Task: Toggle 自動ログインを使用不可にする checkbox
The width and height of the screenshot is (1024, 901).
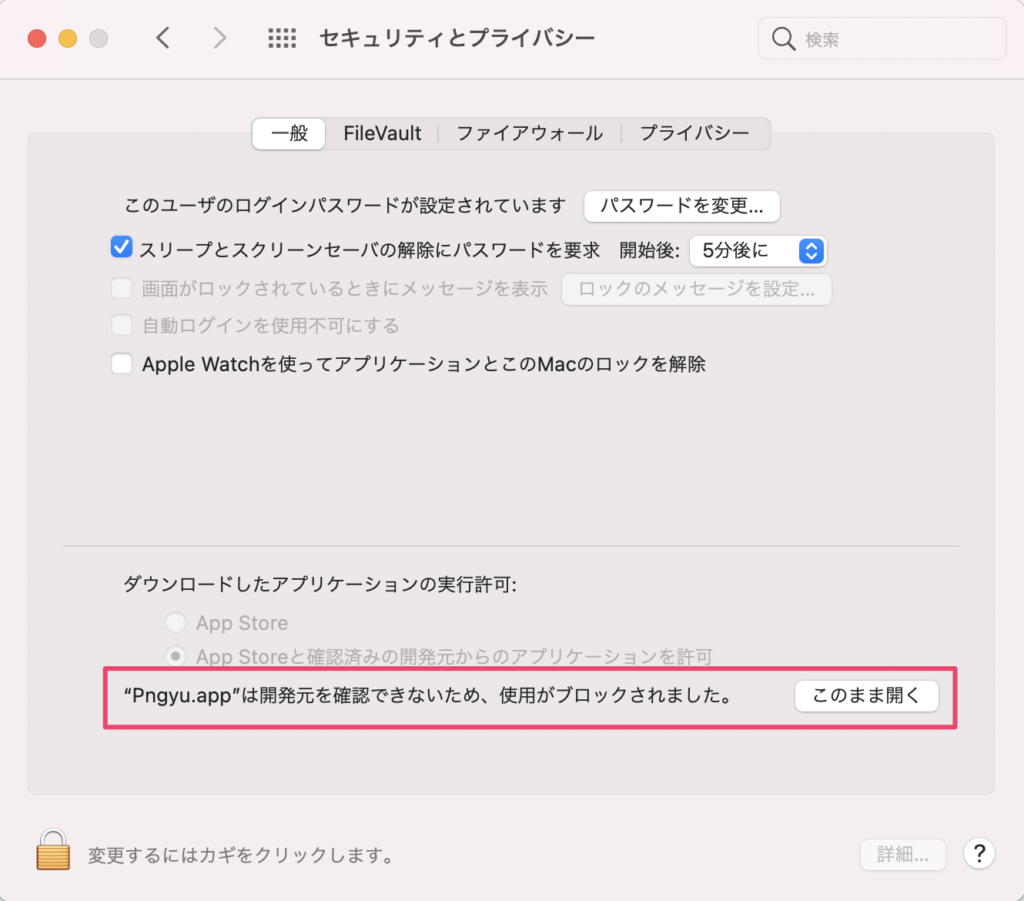Action: click(121, 325)
